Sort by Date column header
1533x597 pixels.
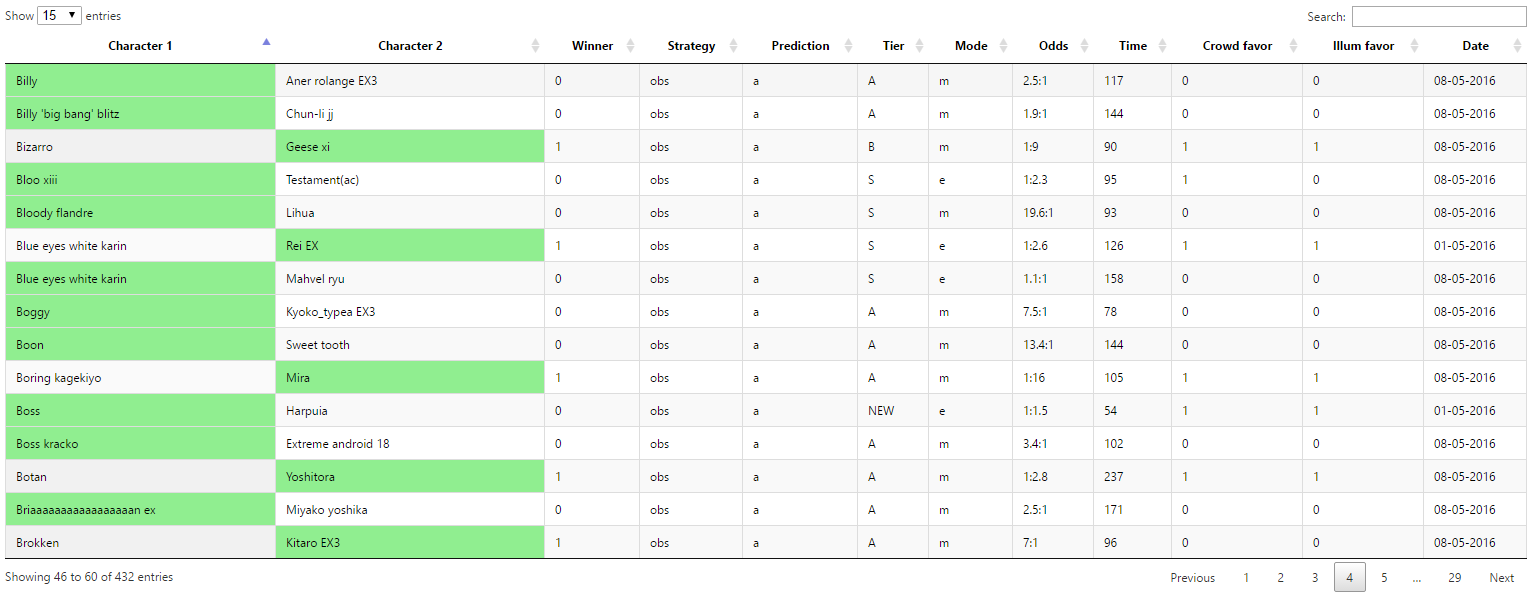tap(1475, 46)
